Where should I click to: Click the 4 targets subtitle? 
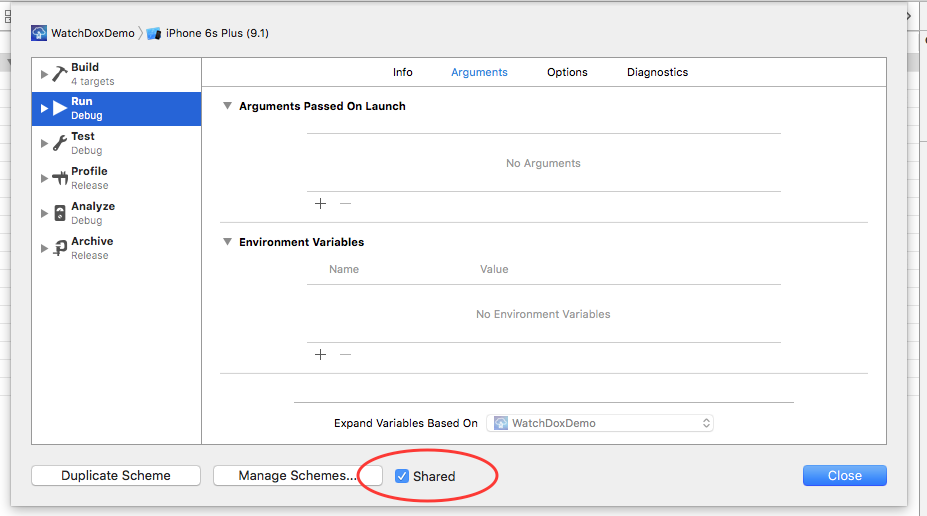pos(93,82)
